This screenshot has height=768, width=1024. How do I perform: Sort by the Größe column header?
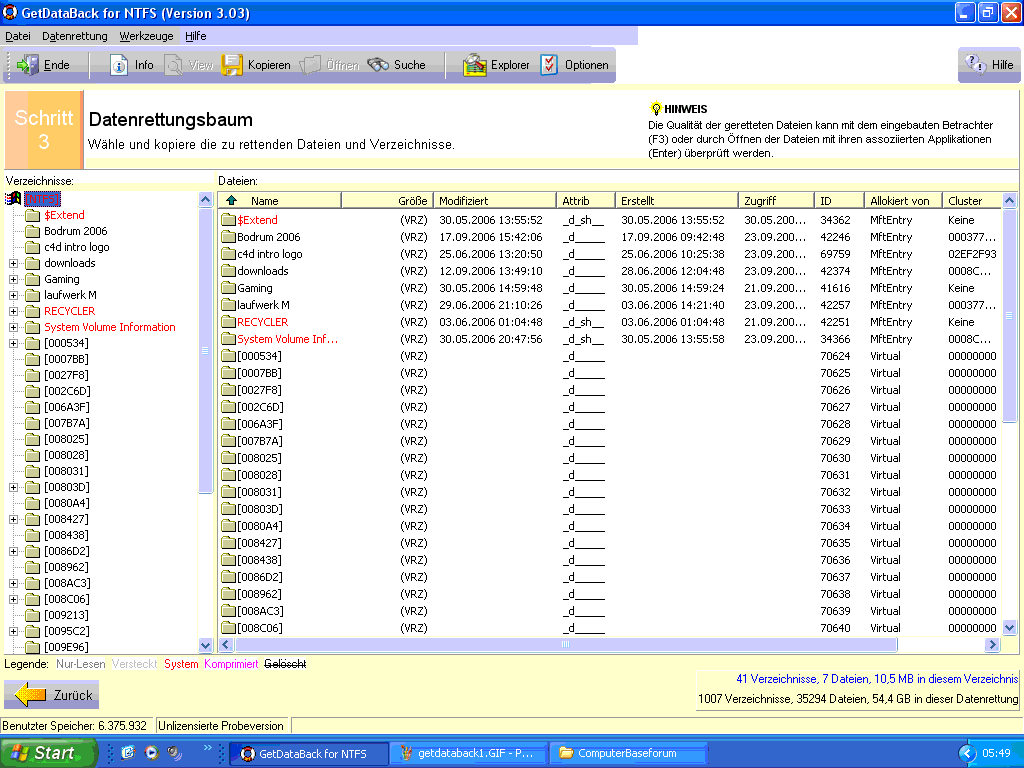coord(387,200)
